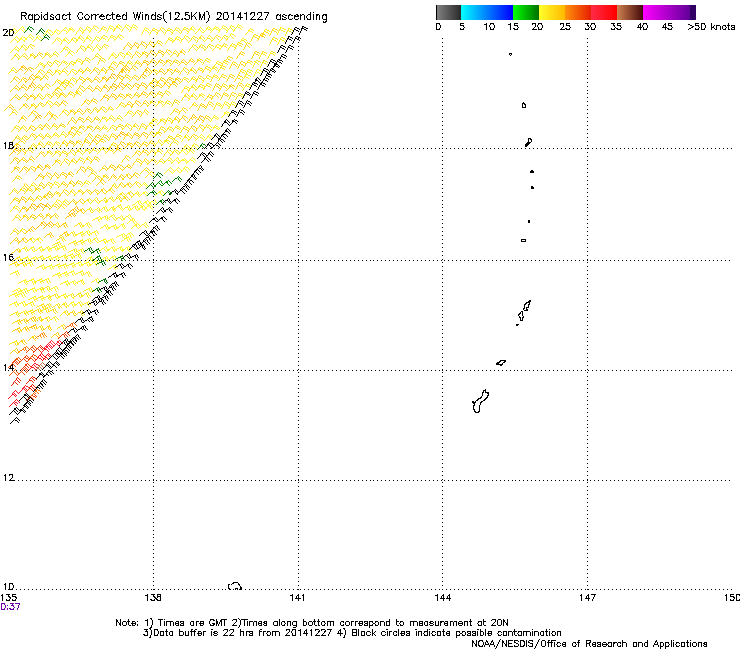Click the longitude label '141'
The height and width of the screenshot is (650, 740).
point(297,598)
